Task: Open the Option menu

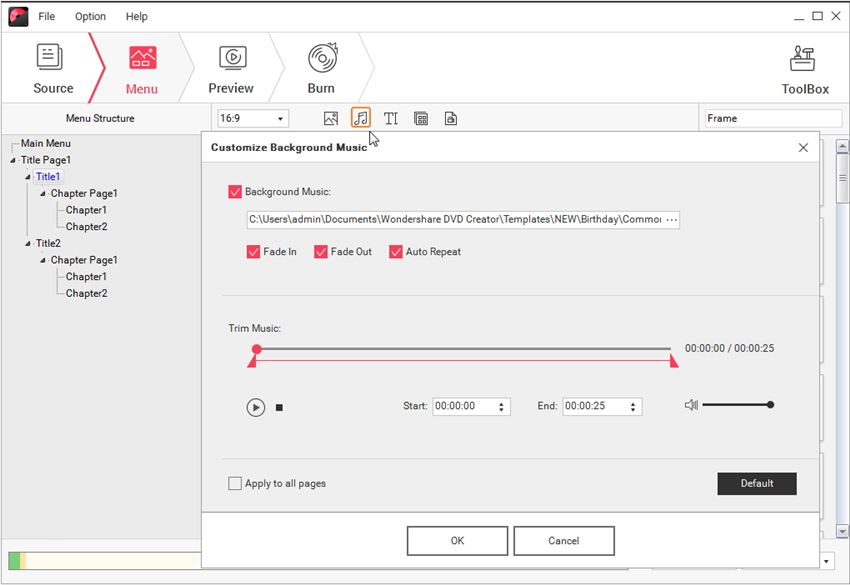Action: (90, 16)
